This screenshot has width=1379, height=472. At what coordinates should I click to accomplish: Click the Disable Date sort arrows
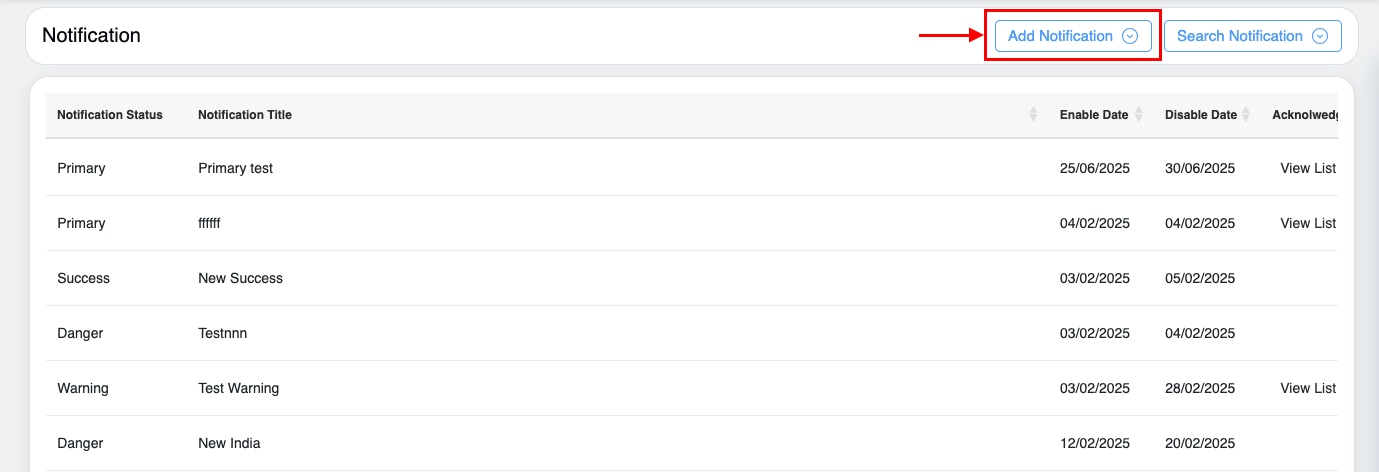pos(1247,115)
